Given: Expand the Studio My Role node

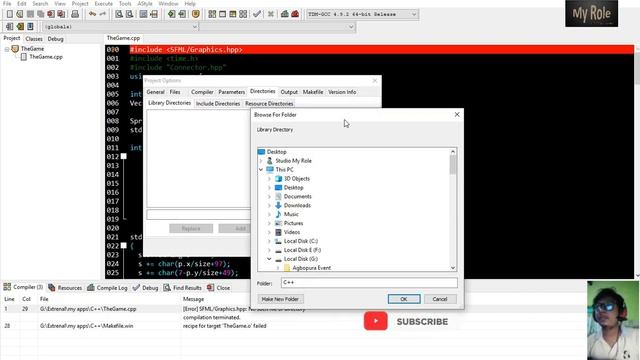Looking at the screenshot, I should pos(261,161).
